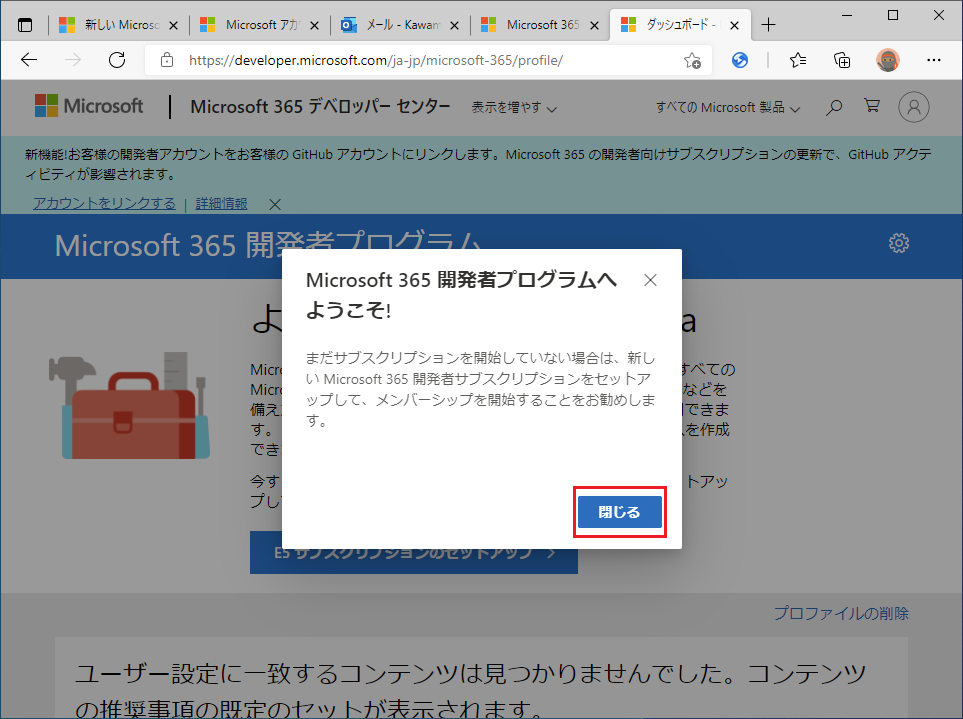Click the site account sign-in icon

[x=914, y=107]
